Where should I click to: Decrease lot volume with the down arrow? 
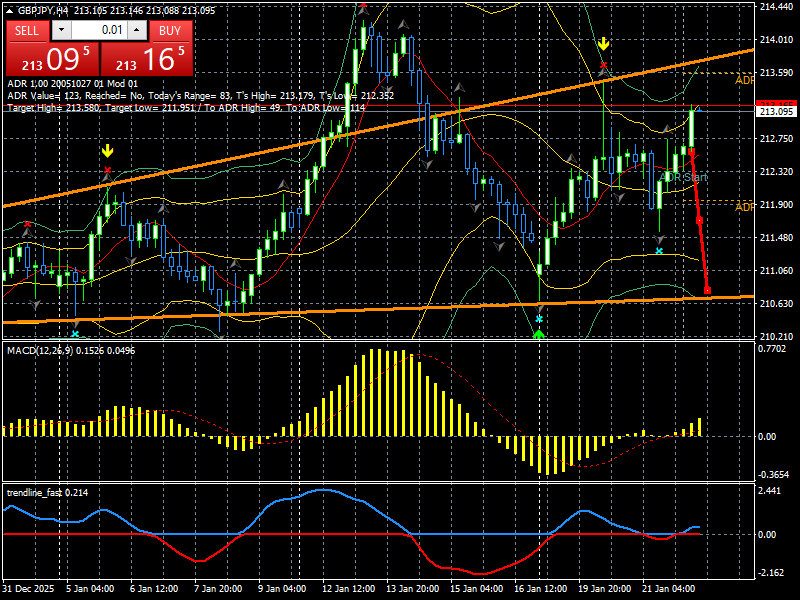[62, 31]
